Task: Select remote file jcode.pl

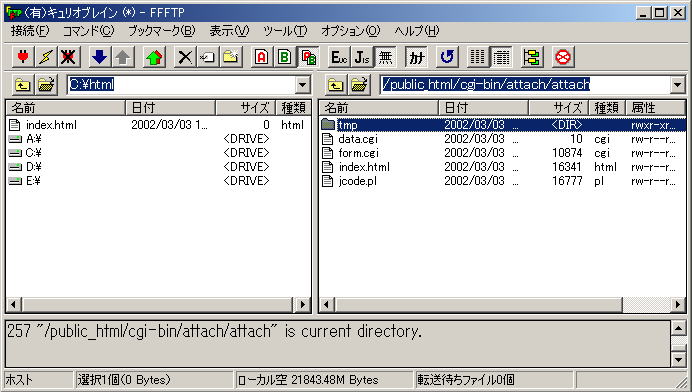Action: [x=357, y=181]
